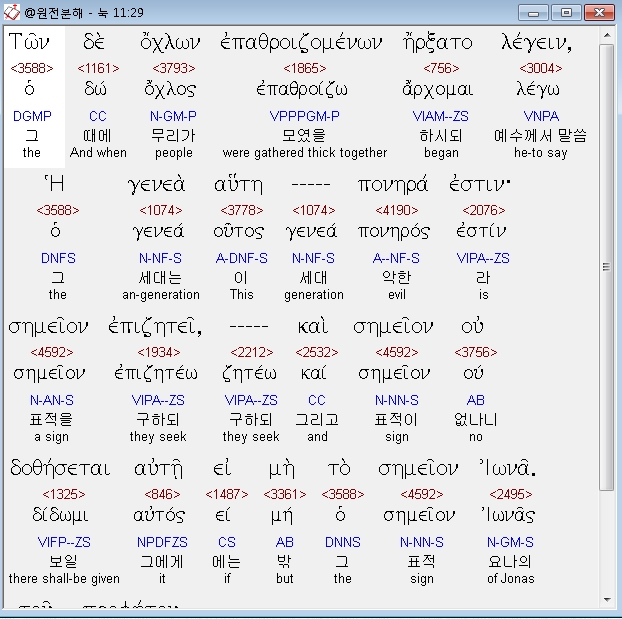Click the Greek word ἐπιζητεῖ

tap(155, 327)
